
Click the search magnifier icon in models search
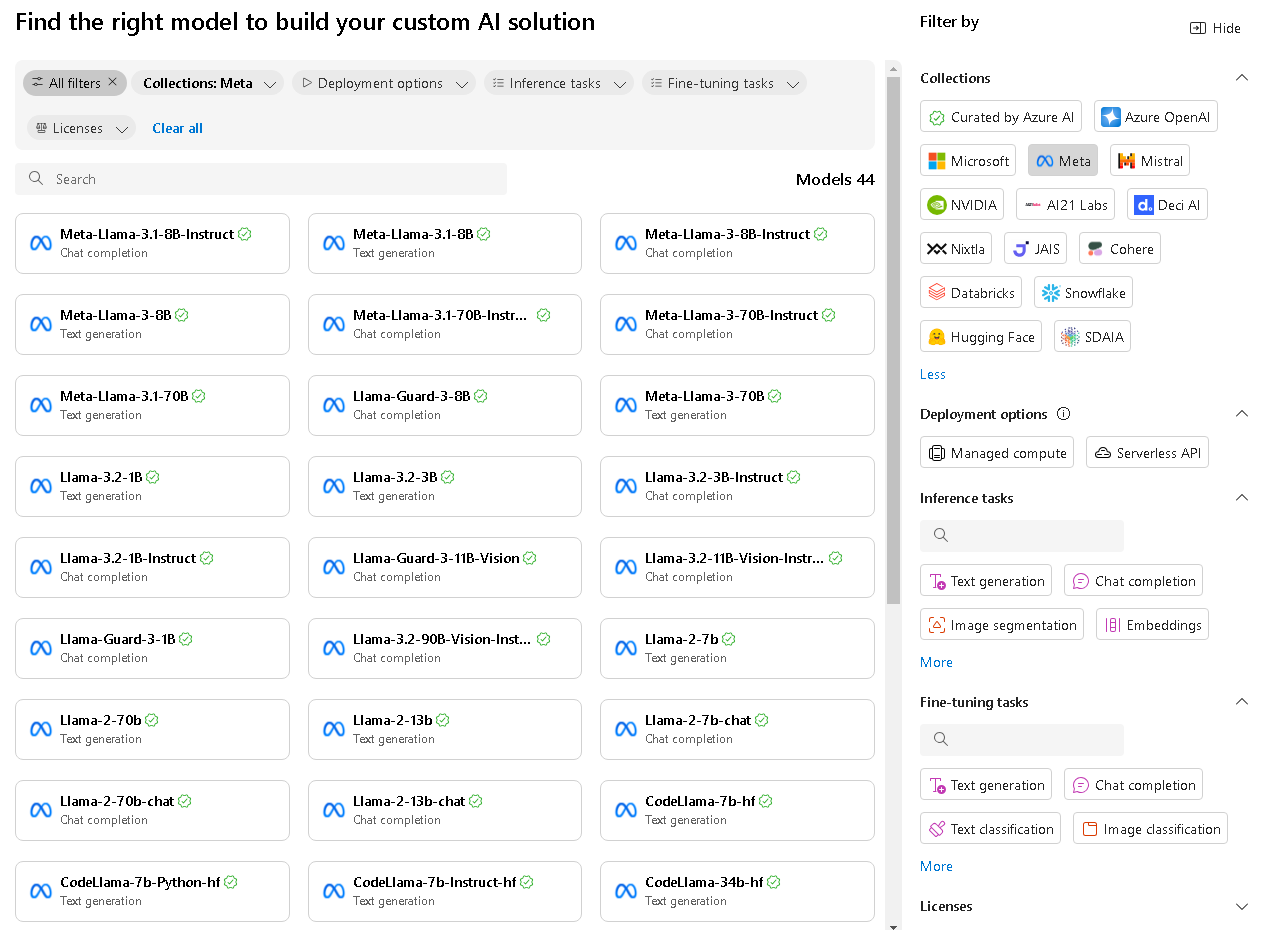36,179
